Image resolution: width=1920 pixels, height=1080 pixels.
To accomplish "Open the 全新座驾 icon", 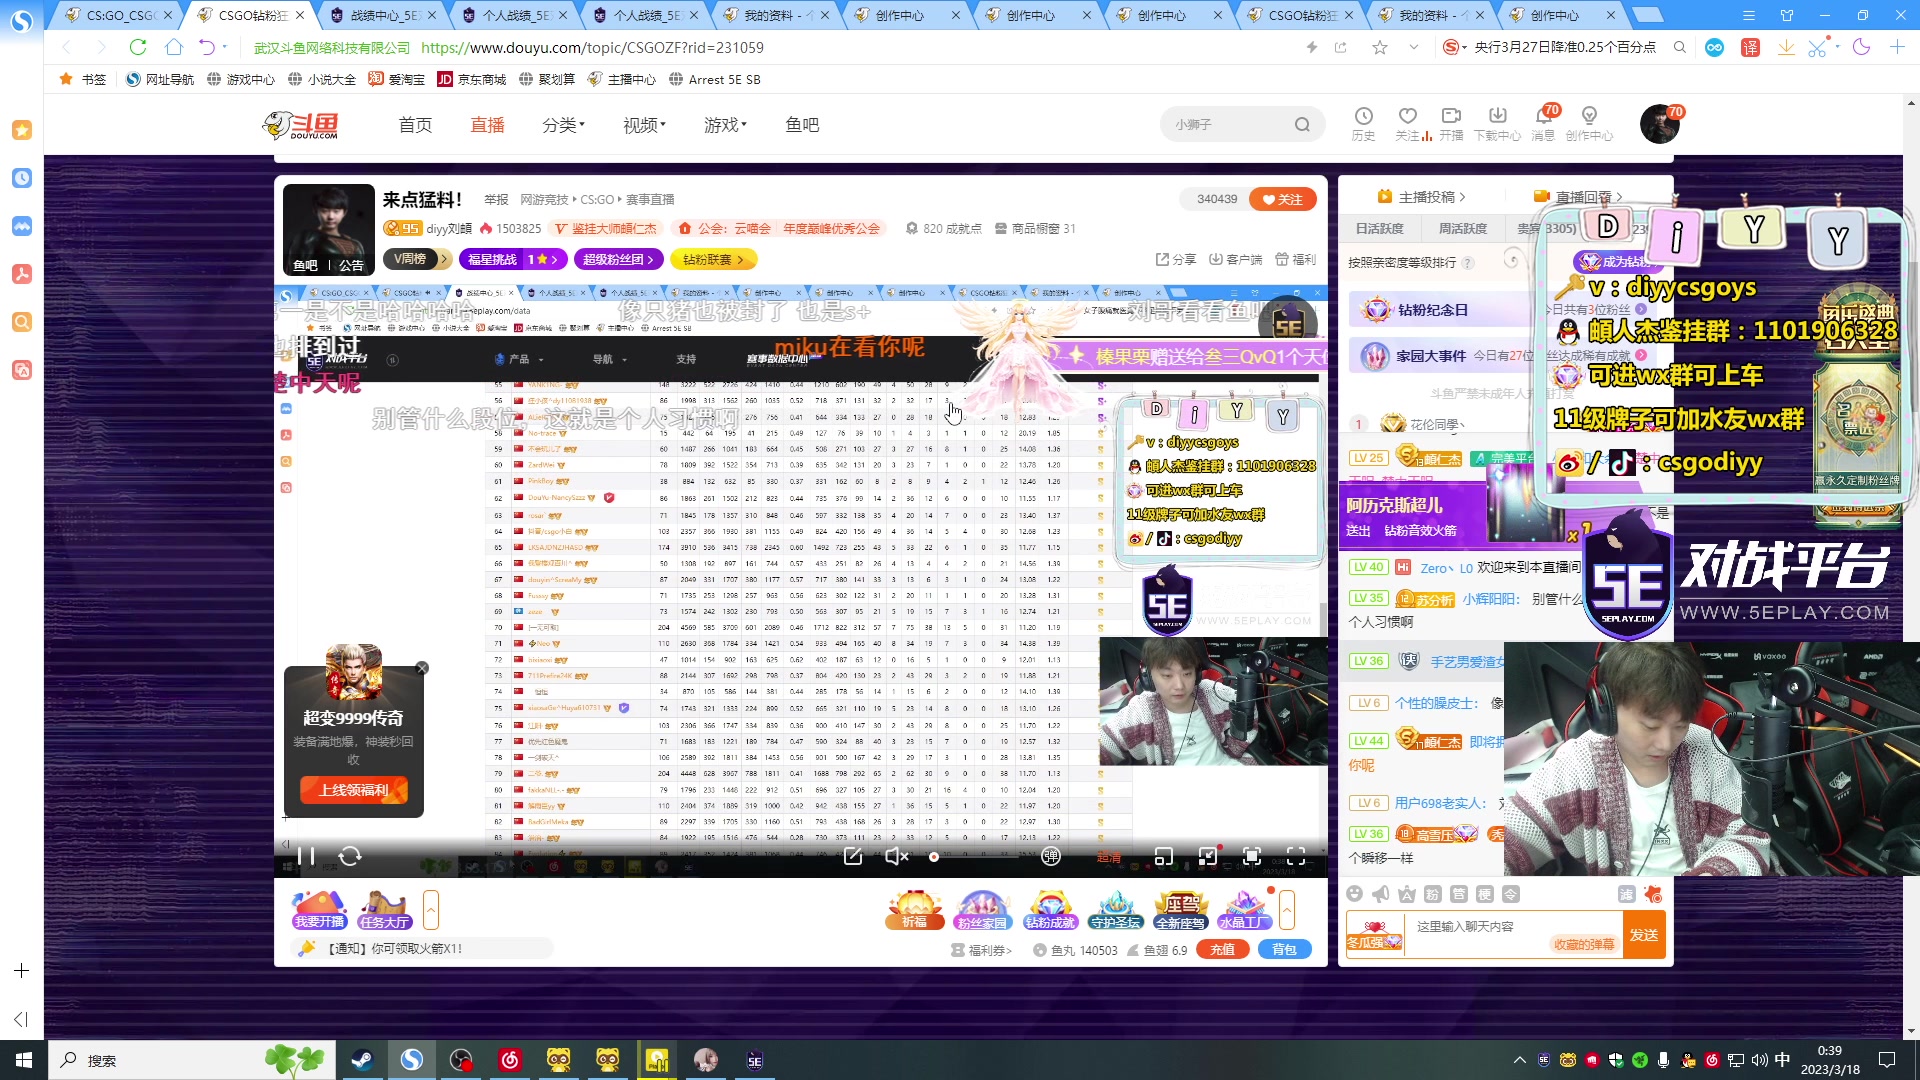I will [1180, 910].
